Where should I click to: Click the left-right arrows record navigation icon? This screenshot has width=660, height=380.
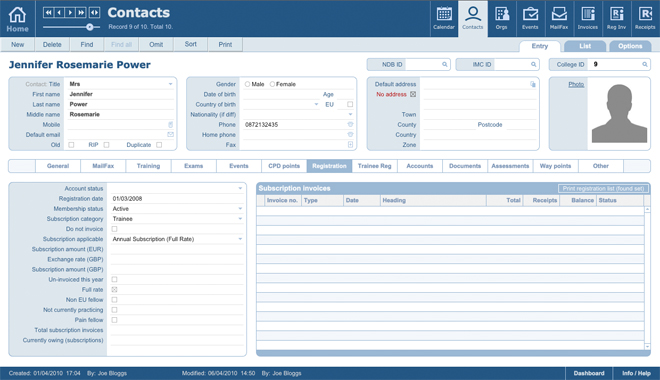pyautogui.click(x=95, y=13)
